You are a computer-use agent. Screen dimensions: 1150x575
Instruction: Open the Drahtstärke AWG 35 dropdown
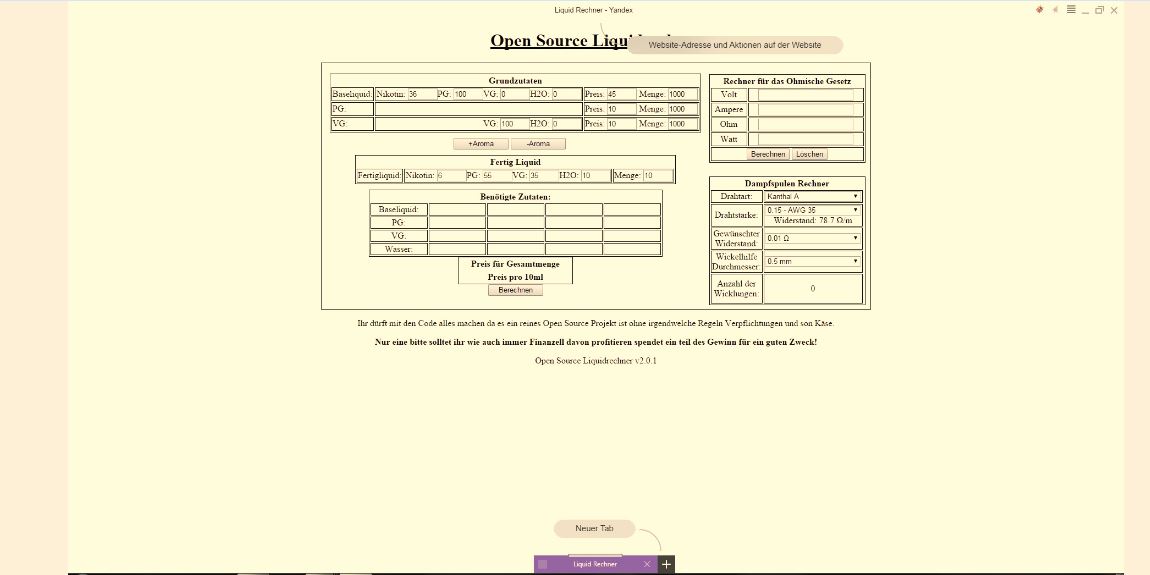click(x=812, y=210)
